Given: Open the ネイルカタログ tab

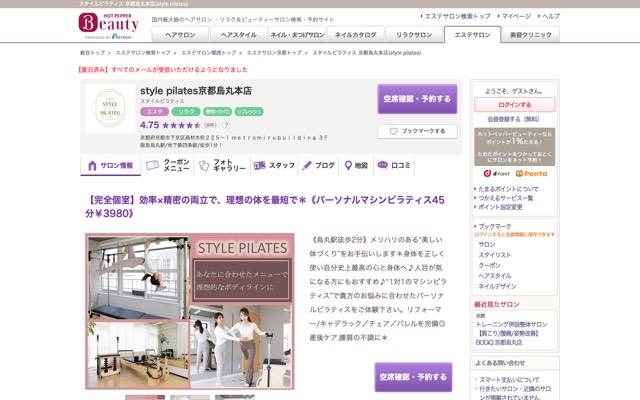Looking at the screenshot, I should pyautogui.click(x=356, y=35).
